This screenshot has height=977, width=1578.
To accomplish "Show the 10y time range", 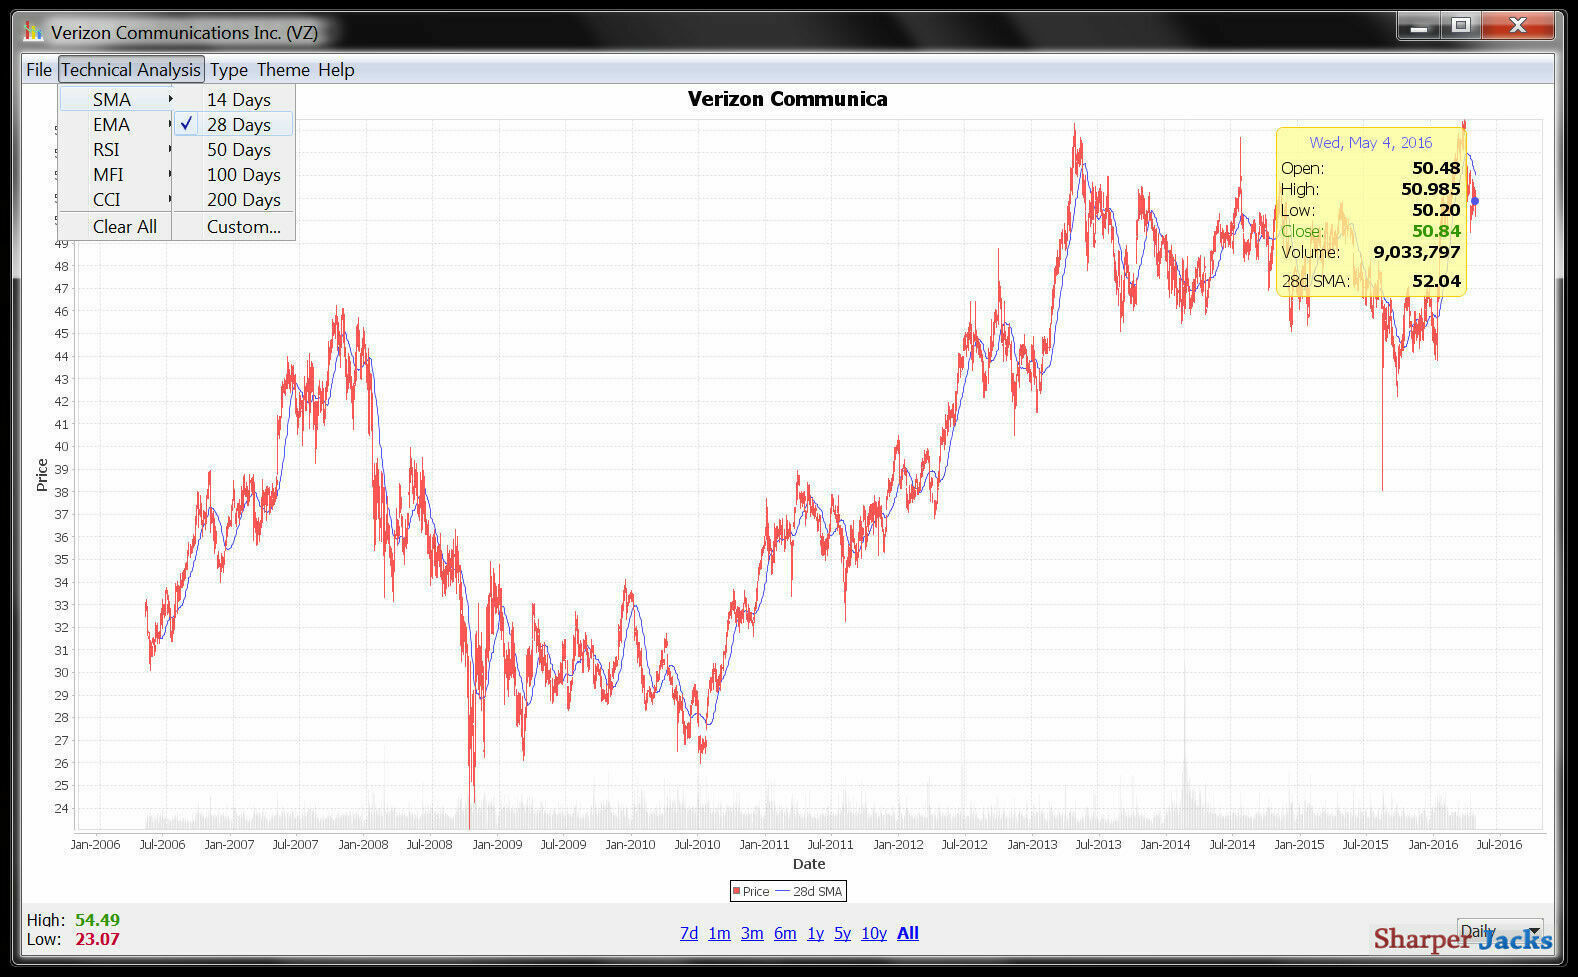I will pyautogui.click(x=874, y=933).
